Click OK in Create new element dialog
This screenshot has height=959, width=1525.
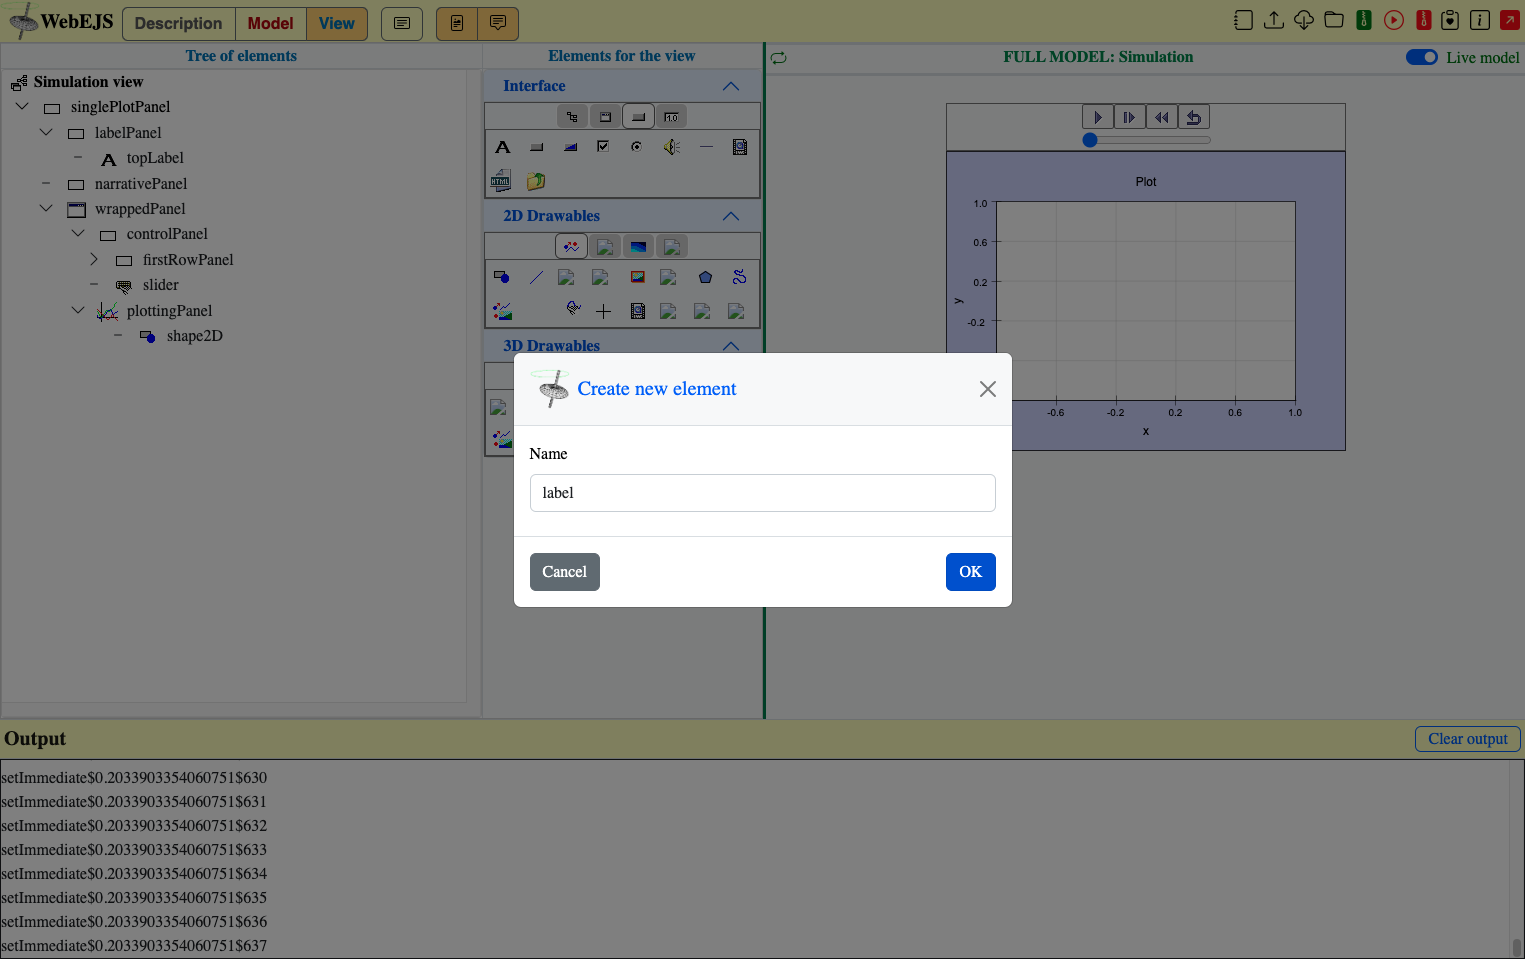click(x=970, y=572)
